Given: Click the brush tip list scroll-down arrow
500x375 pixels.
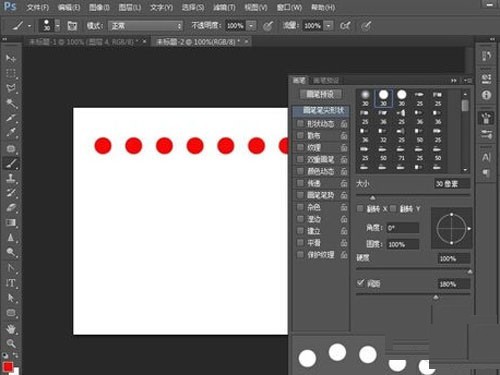Looking at the screenshot, I should pyautogui.click(x=465, y=170).
